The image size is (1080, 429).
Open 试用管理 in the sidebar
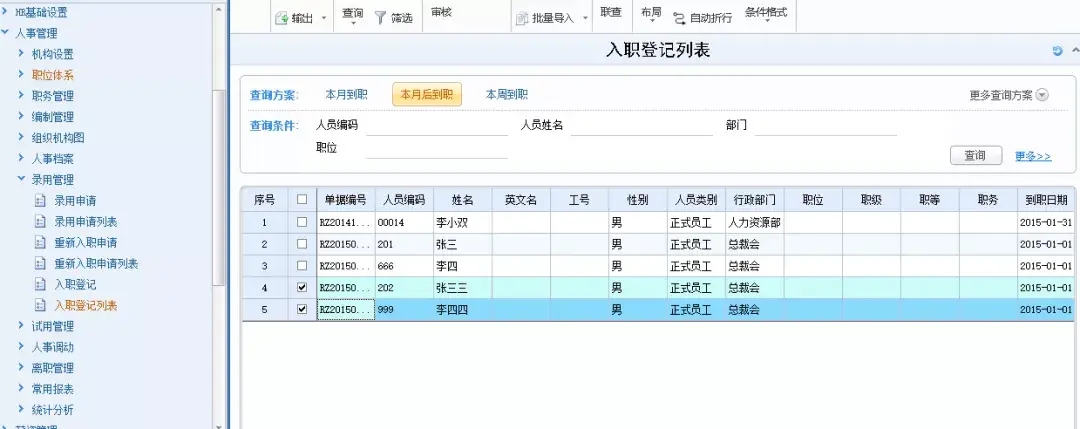[52, 326]
